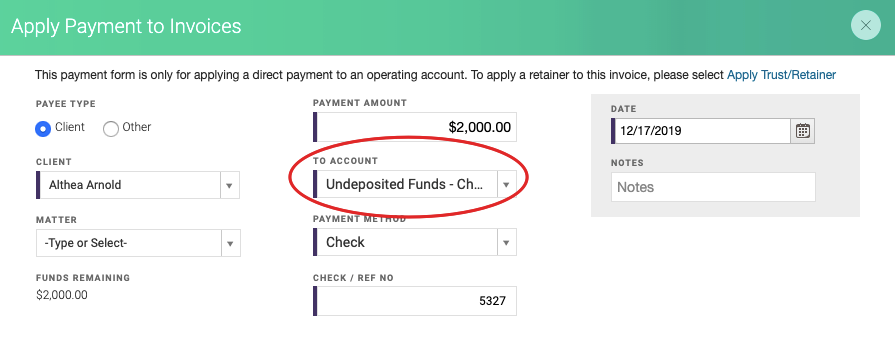Click the Payment Amount field showing $2,000.00

click(415, 127)
